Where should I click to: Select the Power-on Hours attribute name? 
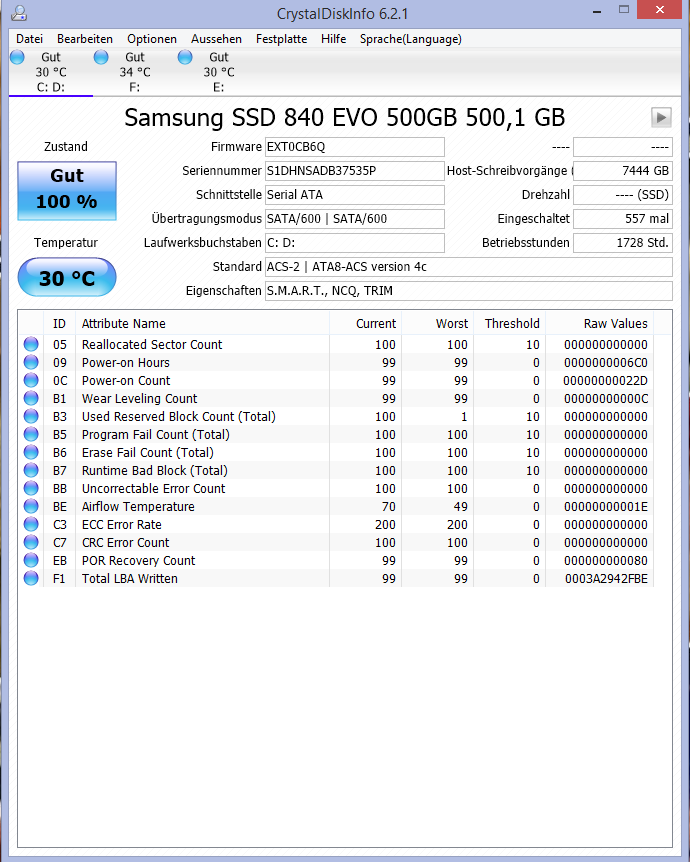coord(125,363)
